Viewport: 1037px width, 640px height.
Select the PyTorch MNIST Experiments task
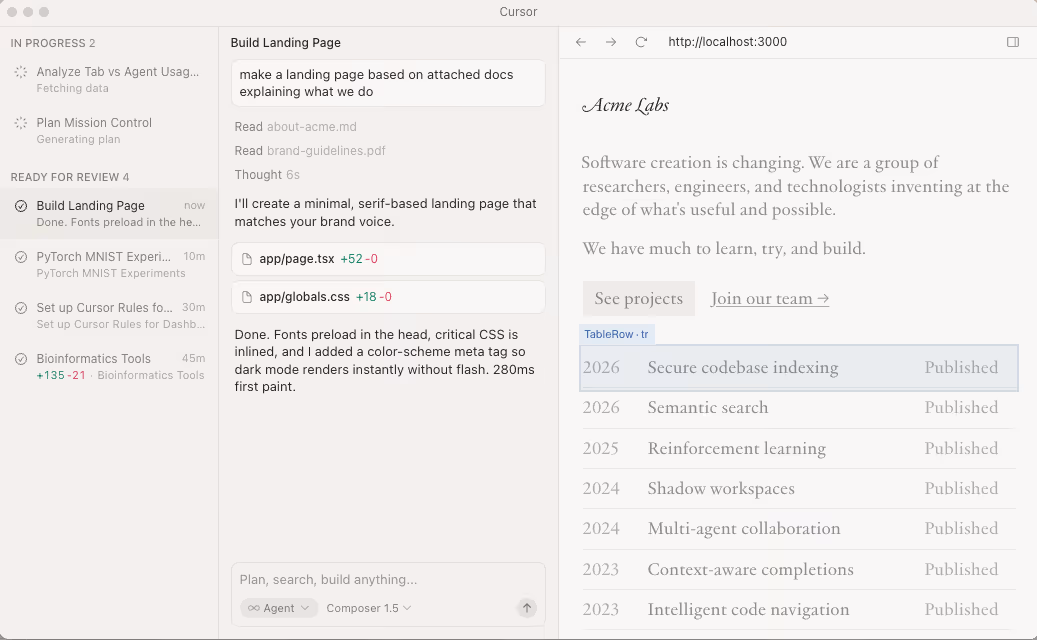(x=109, y=264)
